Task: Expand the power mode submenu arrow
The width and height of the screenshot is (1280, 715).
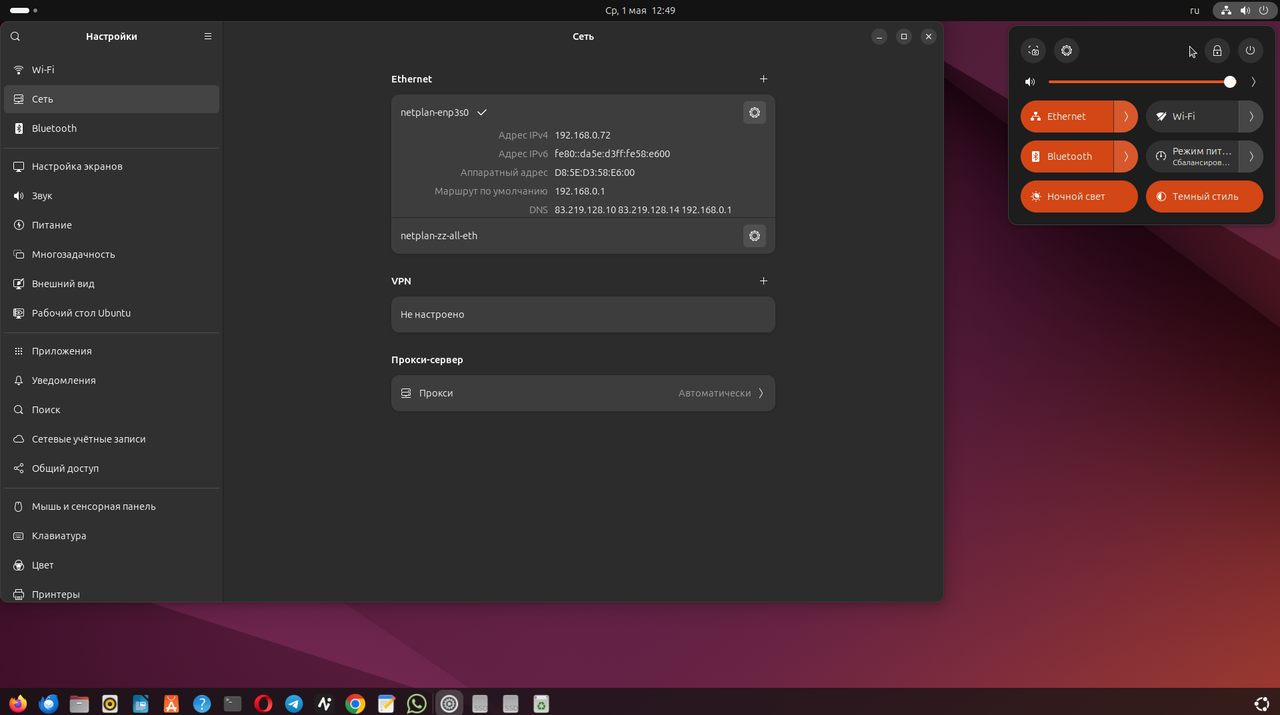Action: pos(1251,156)
